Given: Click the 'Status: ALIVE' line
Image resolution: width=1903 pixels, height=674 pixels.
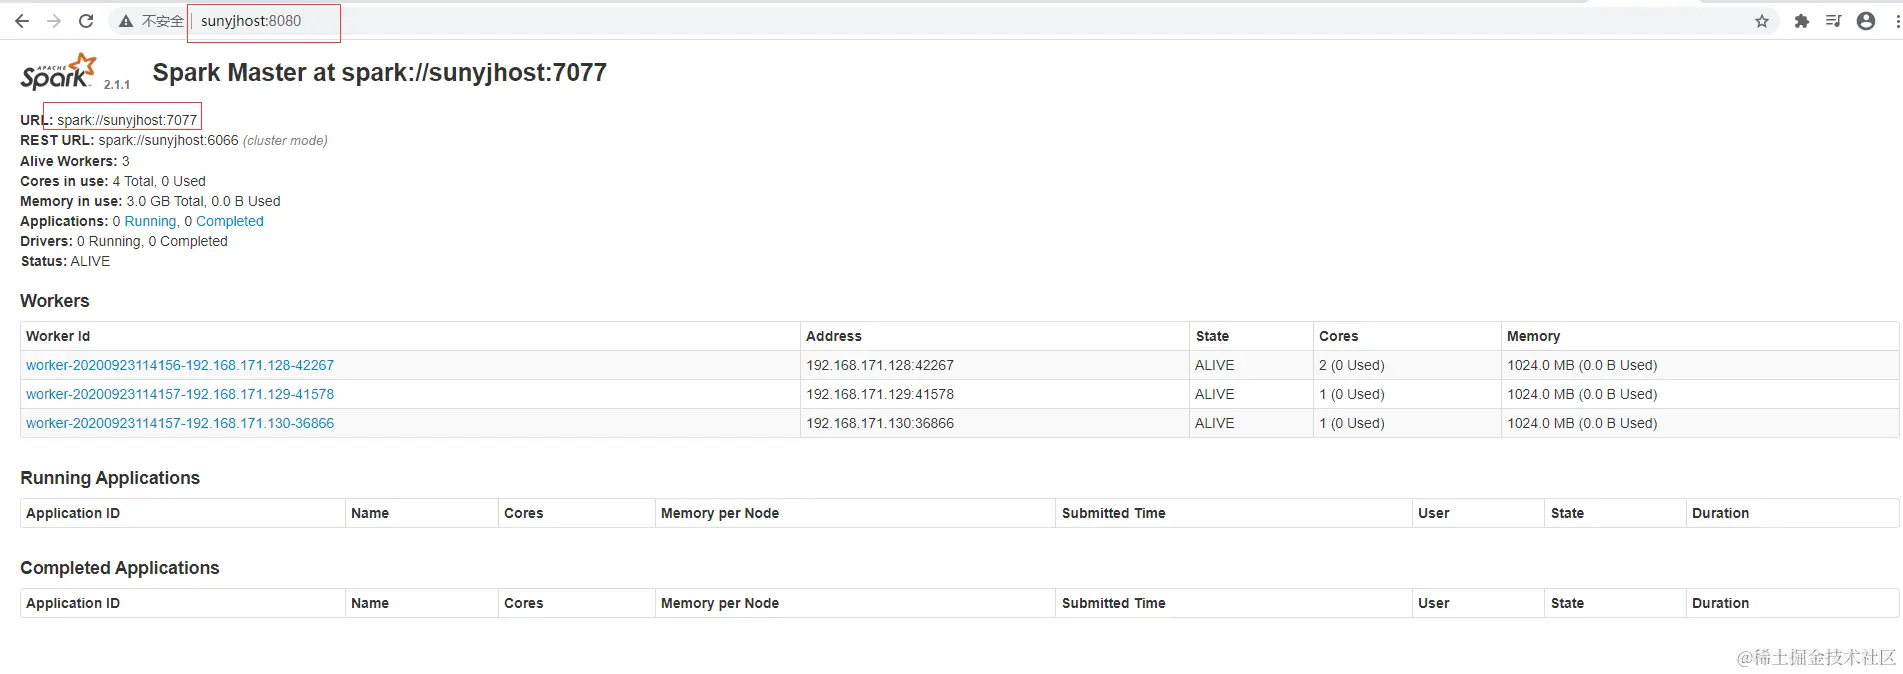Looking at the screenshot, I should (65, 261).
